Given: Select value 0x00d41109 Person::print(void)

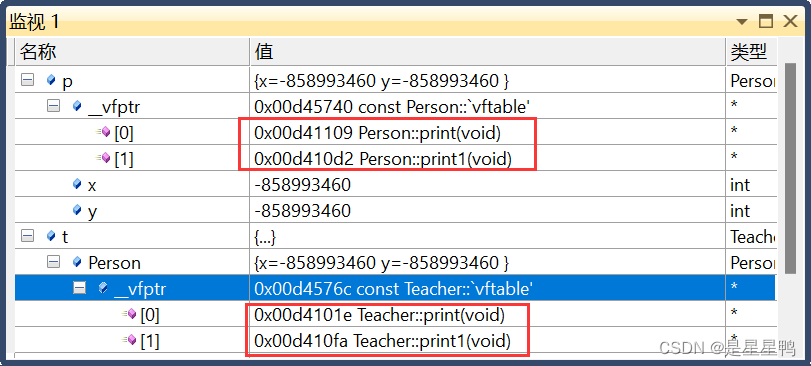Looking at the screenshot, I should coord(378,133).
